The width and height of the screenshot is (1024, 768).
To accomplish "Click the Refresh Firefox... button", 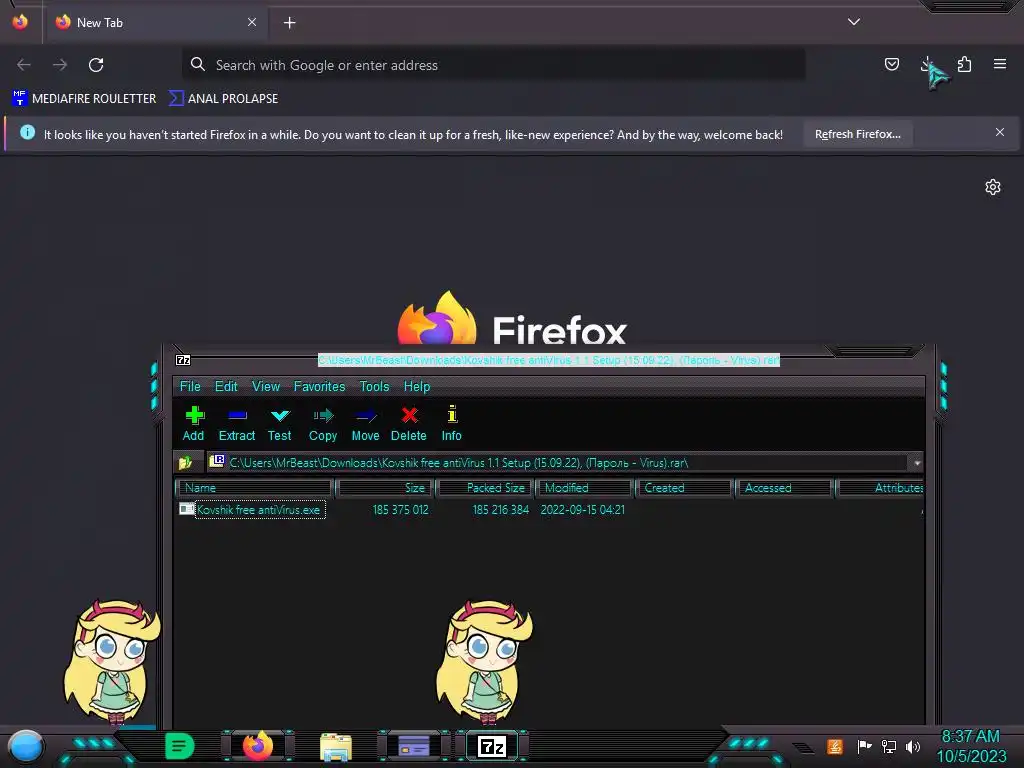I will (857, 135).
